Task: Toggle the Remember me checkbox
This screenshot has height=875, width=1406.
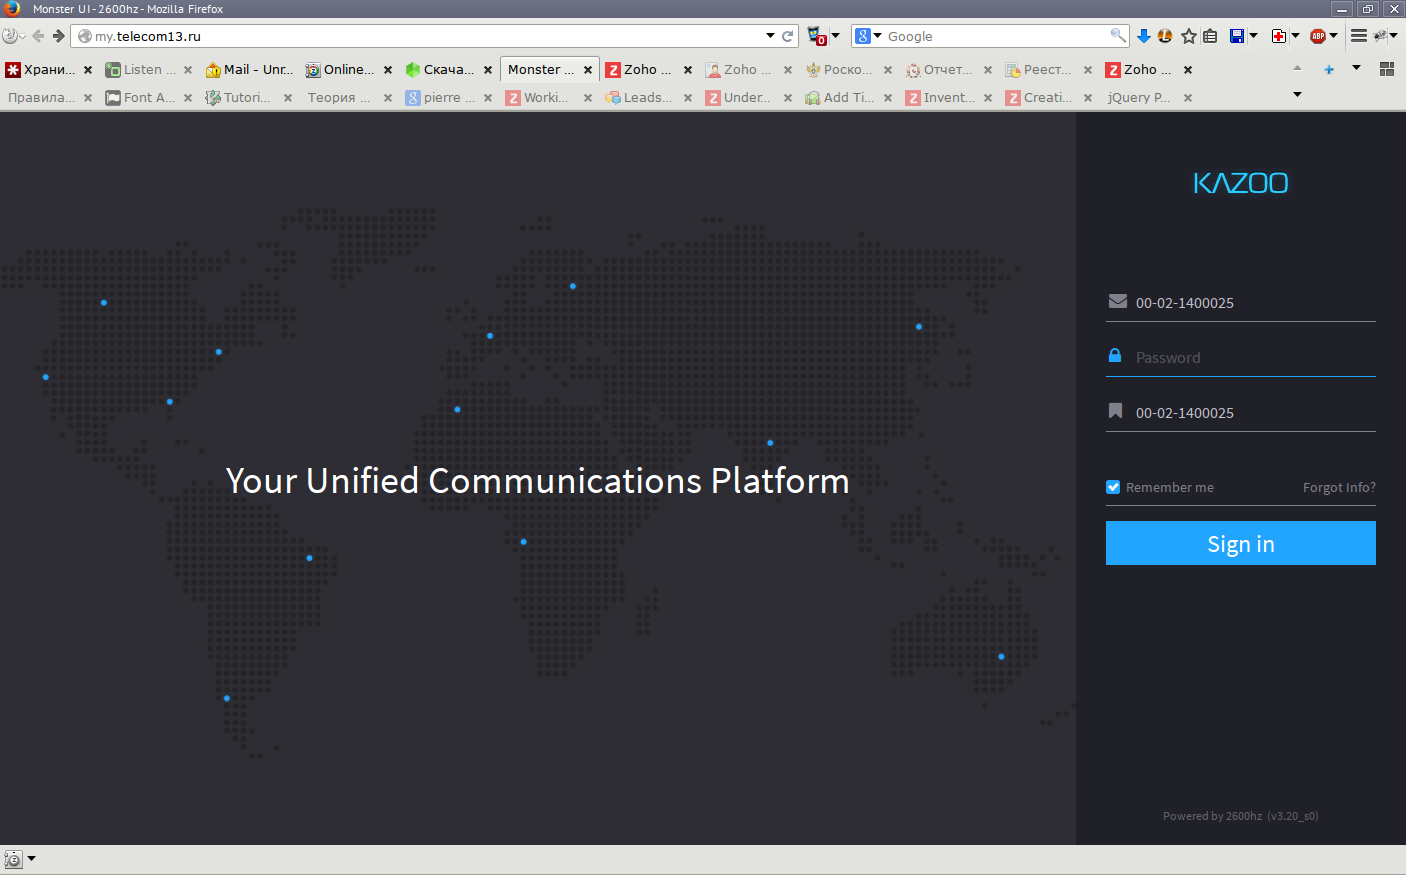Action: coord(1113,487)
